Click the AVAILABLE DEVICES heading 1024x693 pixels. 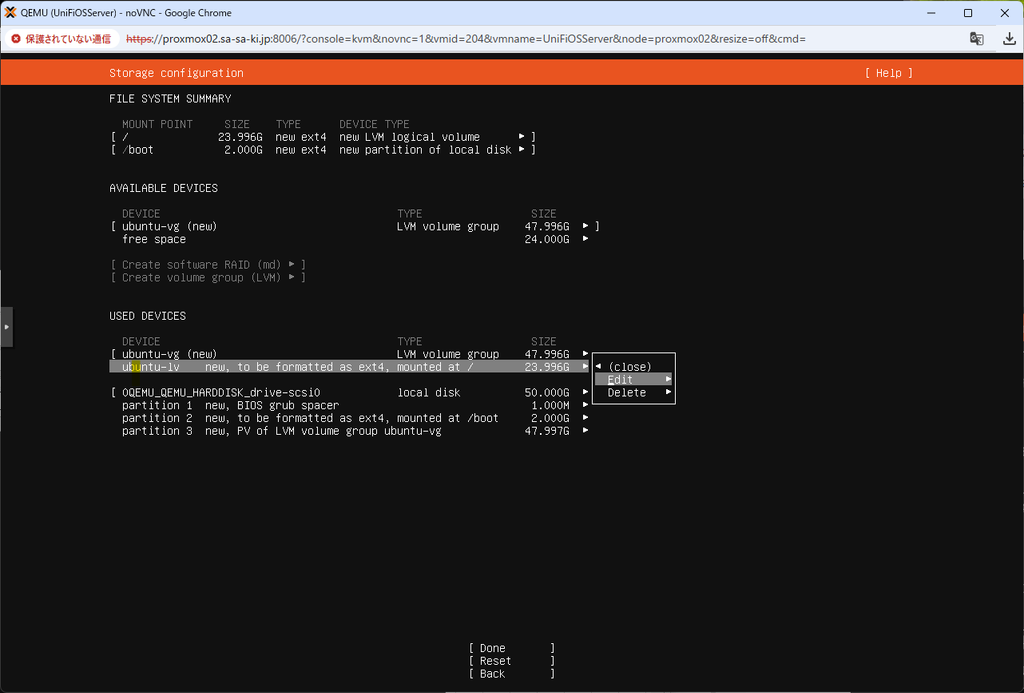(163, 188)
